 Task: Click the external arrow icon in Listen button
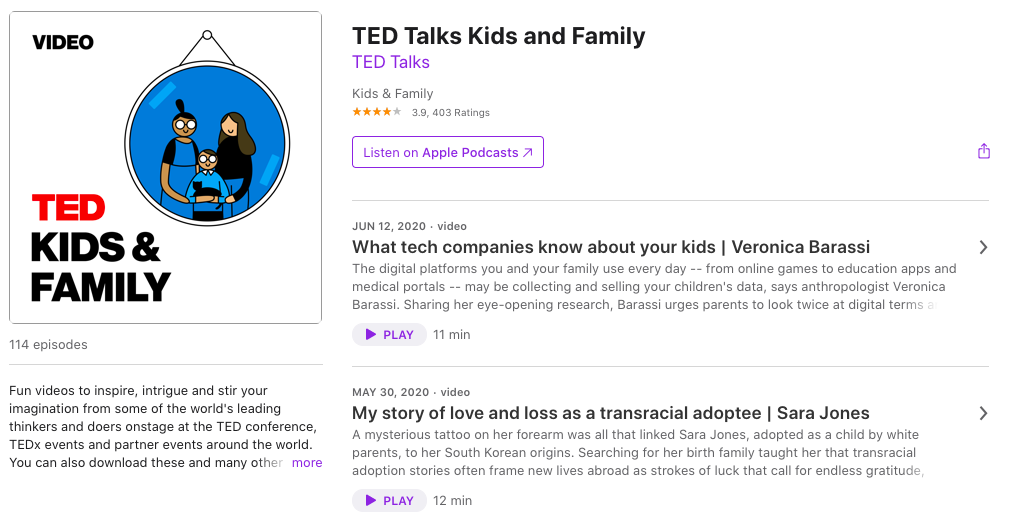(x=528, y=153)
